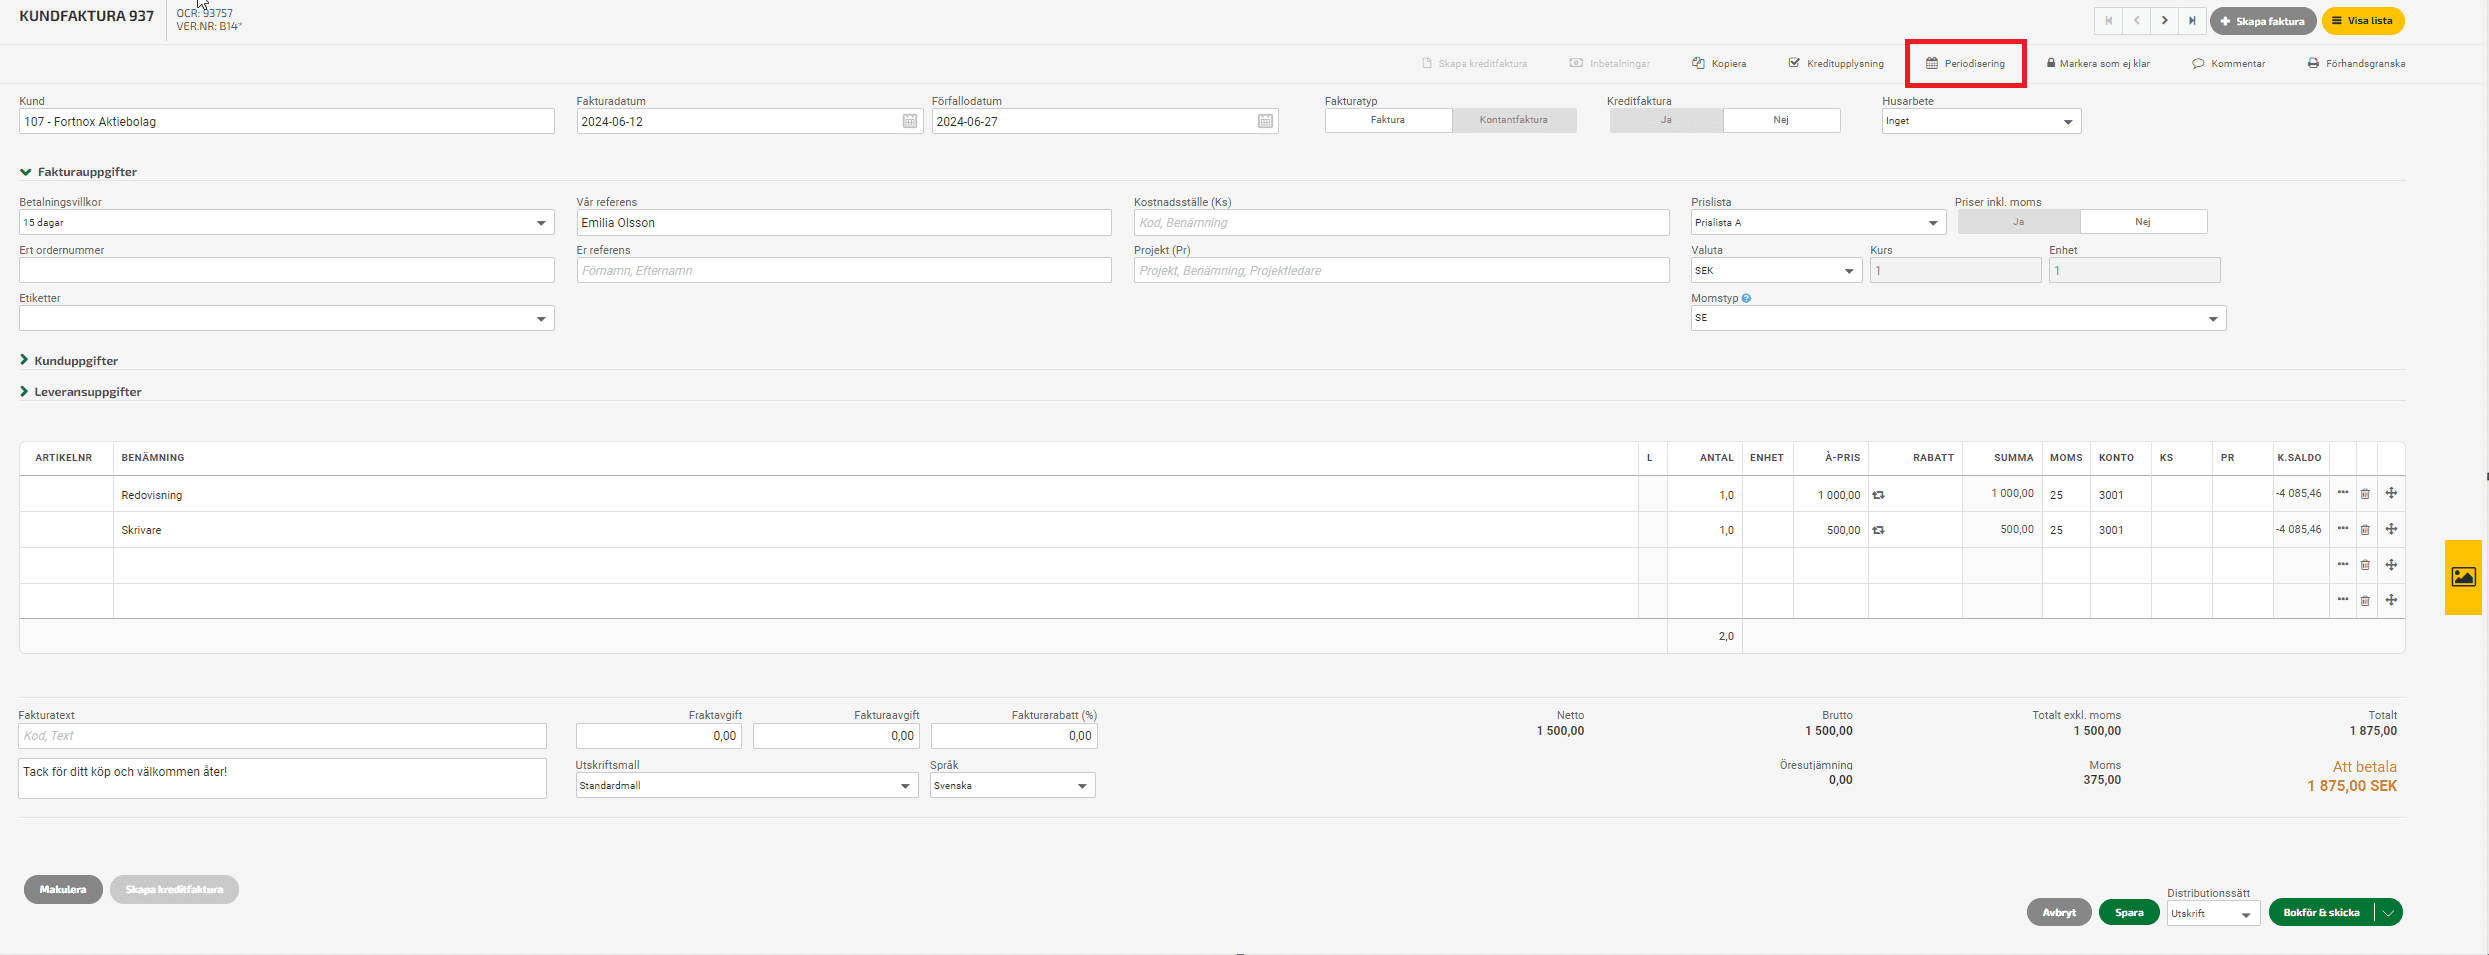The image size is (2489, 955).
Task: Go to next invoice arrow
Action: (2164, 21)
